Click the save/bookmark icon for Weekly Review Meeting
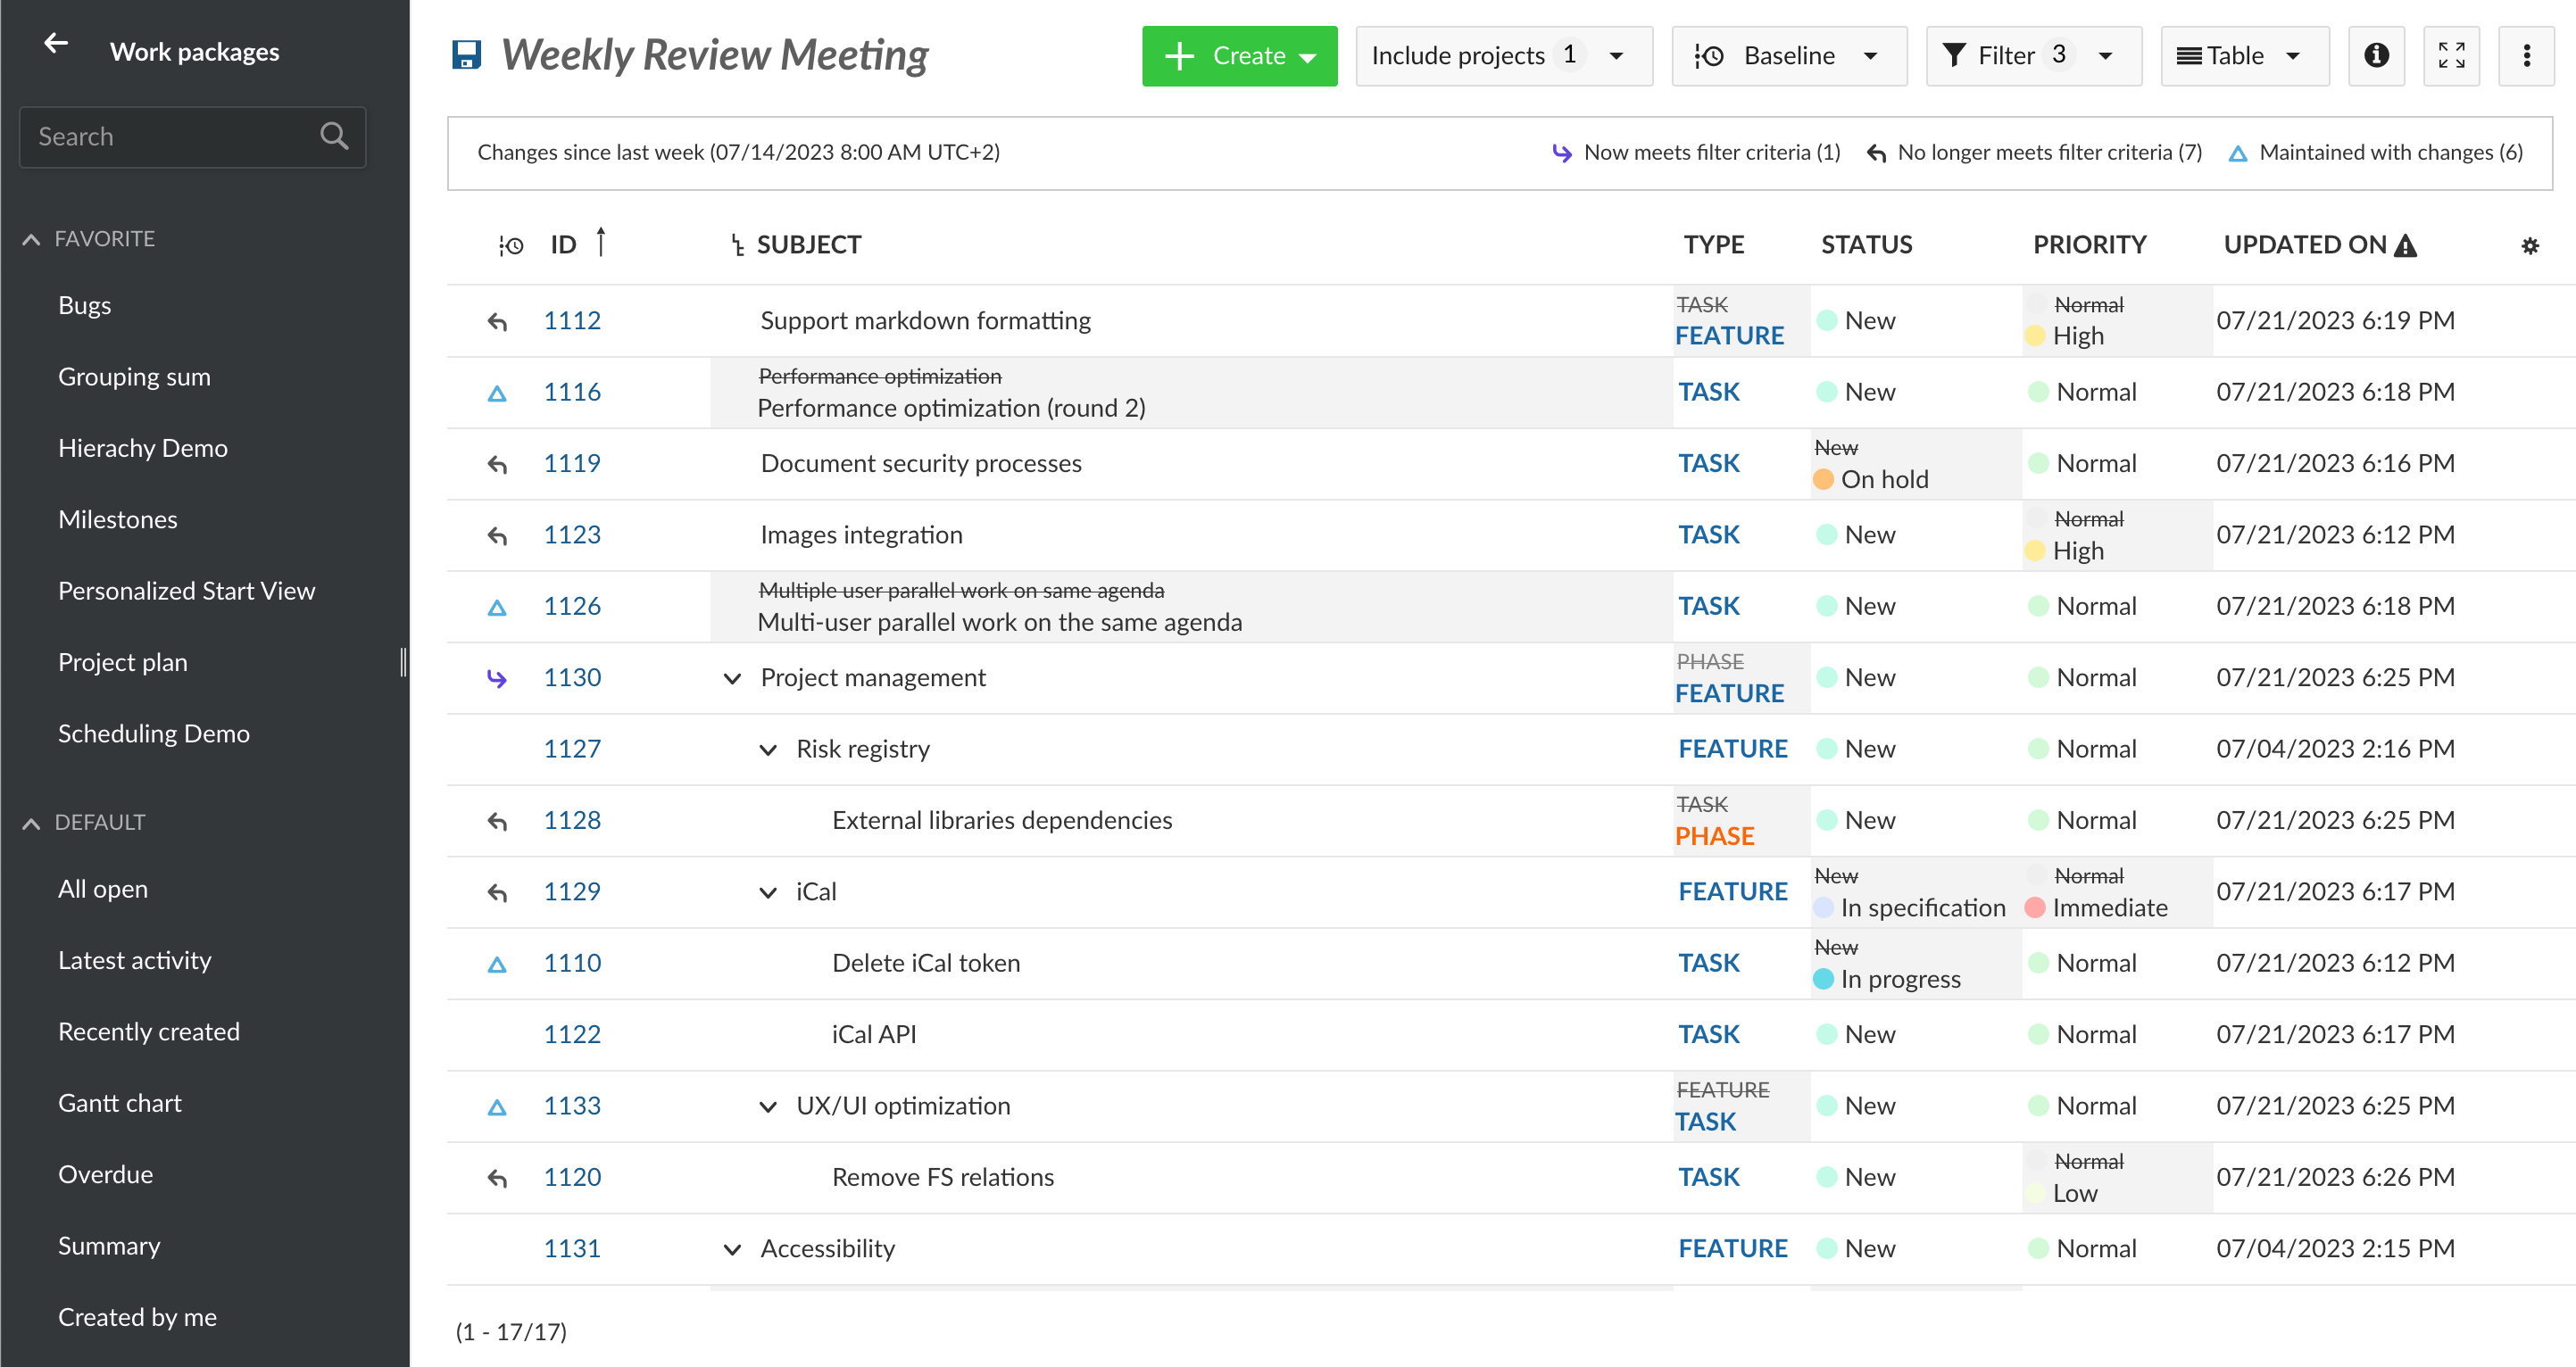2576x1367 pixels. (469, 54)
